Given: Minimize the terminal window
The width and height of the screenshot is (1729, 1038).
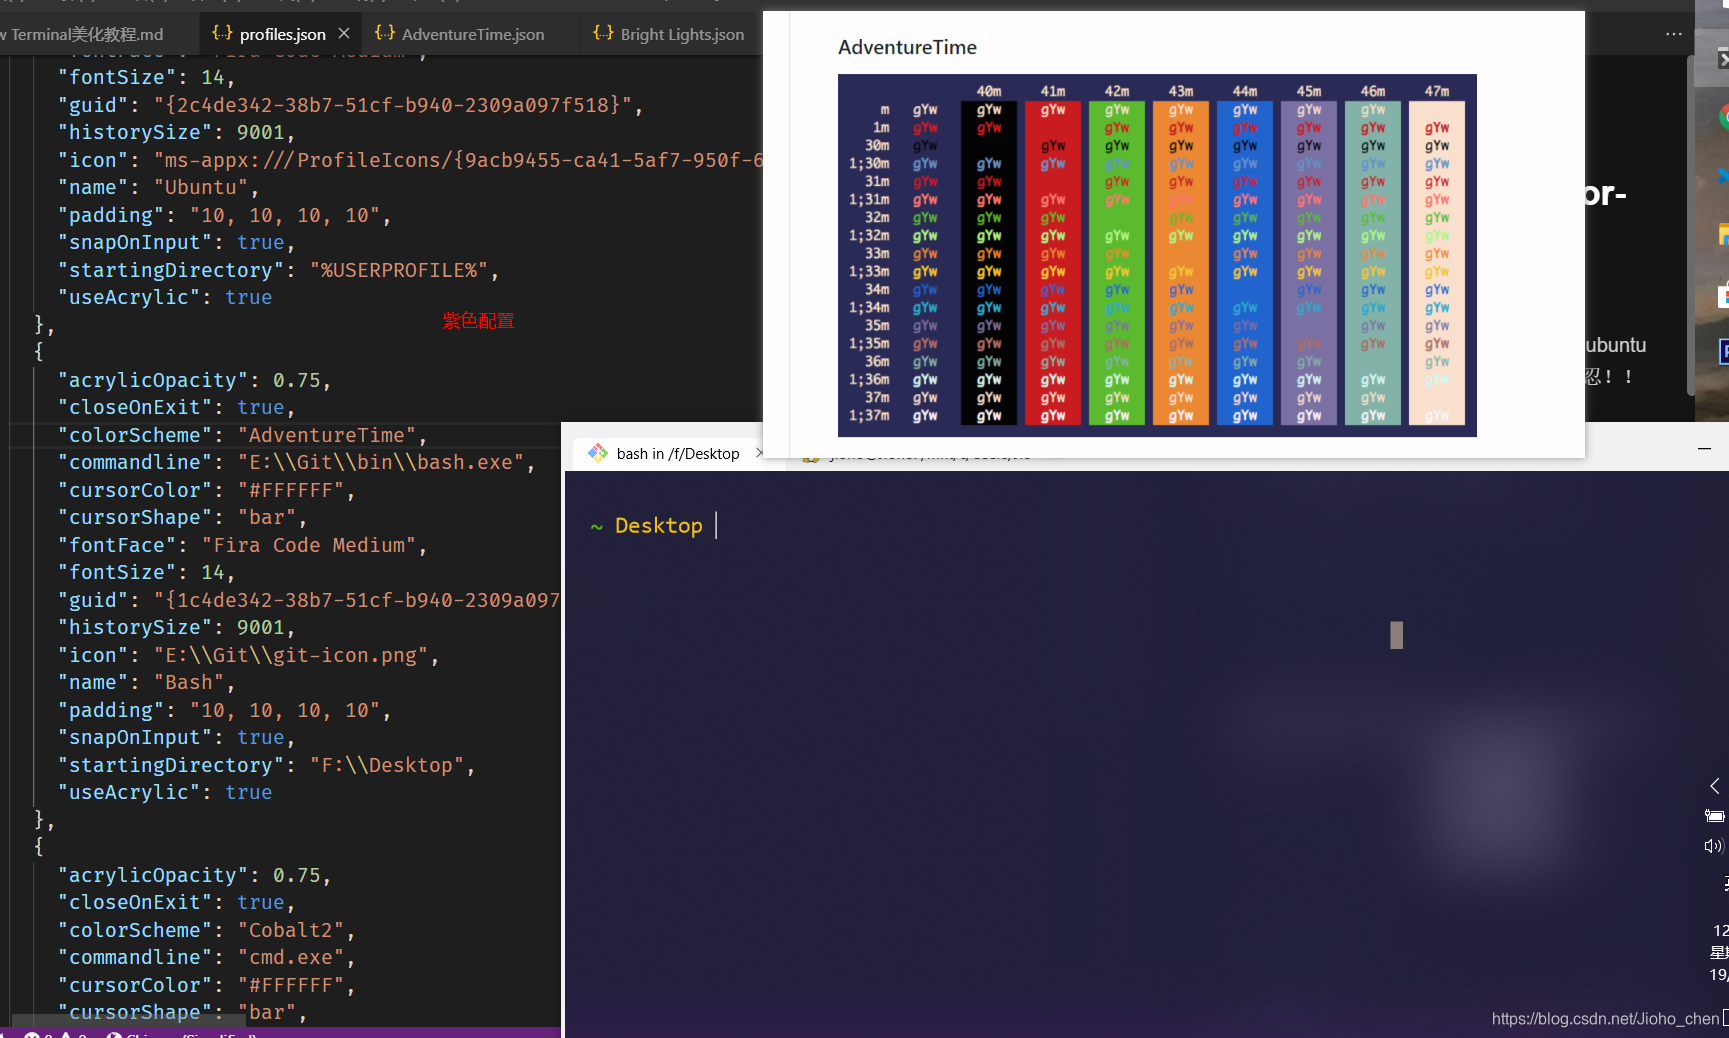Looking at the screenshot, I should point(1704,450).
